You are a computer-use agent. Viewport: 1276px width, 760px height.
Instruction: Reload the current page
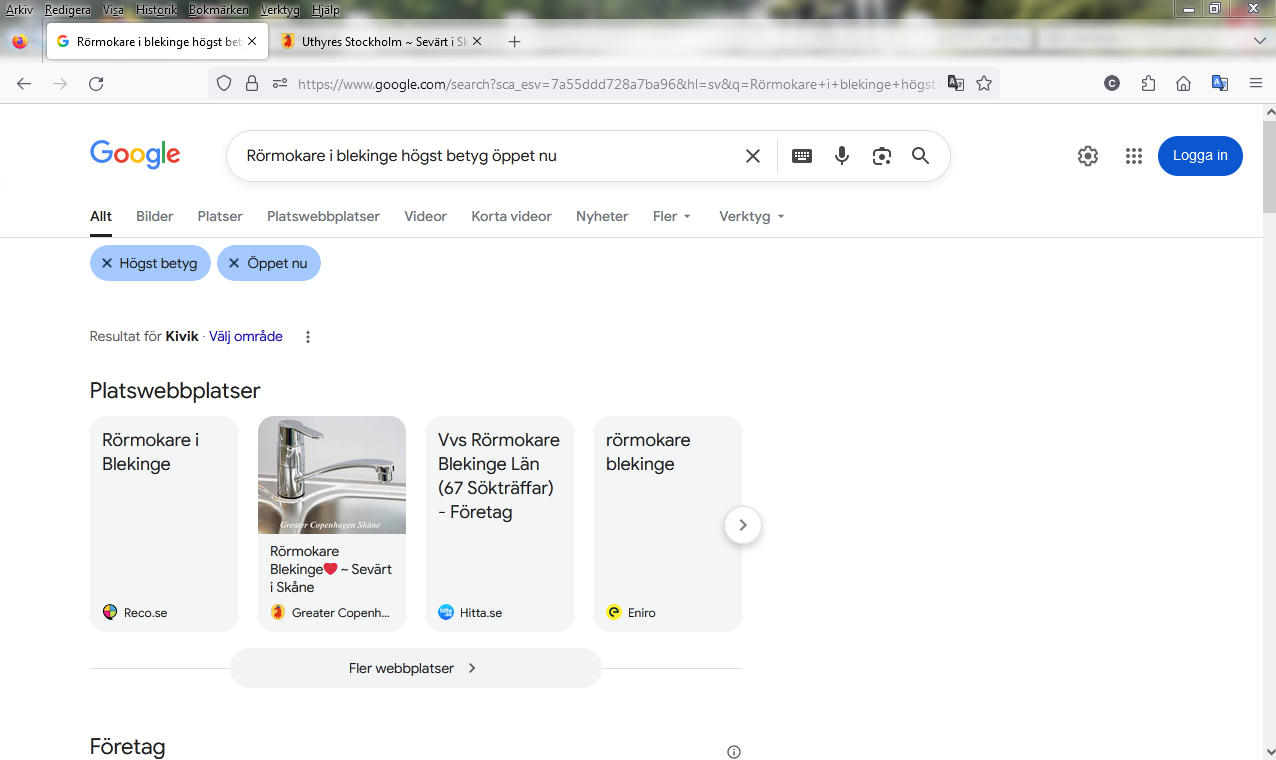[96, 84]
